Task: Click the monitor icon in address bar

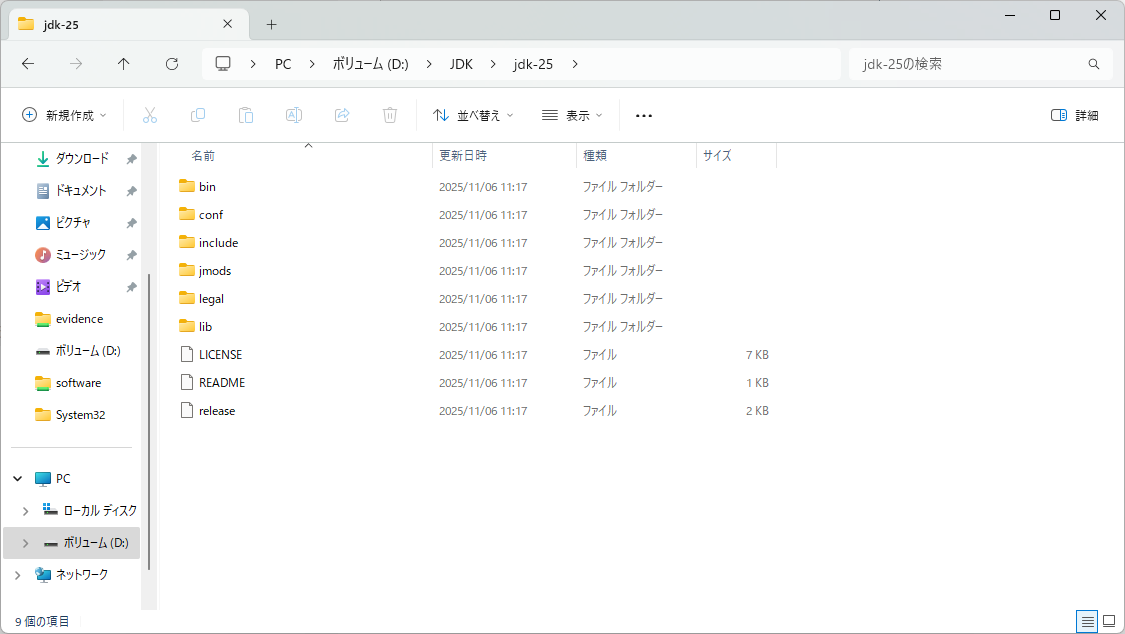Action: pos(223,64)
